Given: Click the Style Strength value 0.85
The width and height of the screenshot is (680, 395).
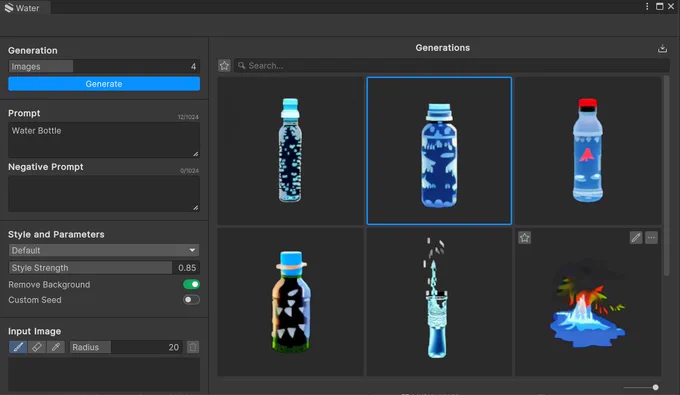Looking at the screenshot, I should point(187,268).
